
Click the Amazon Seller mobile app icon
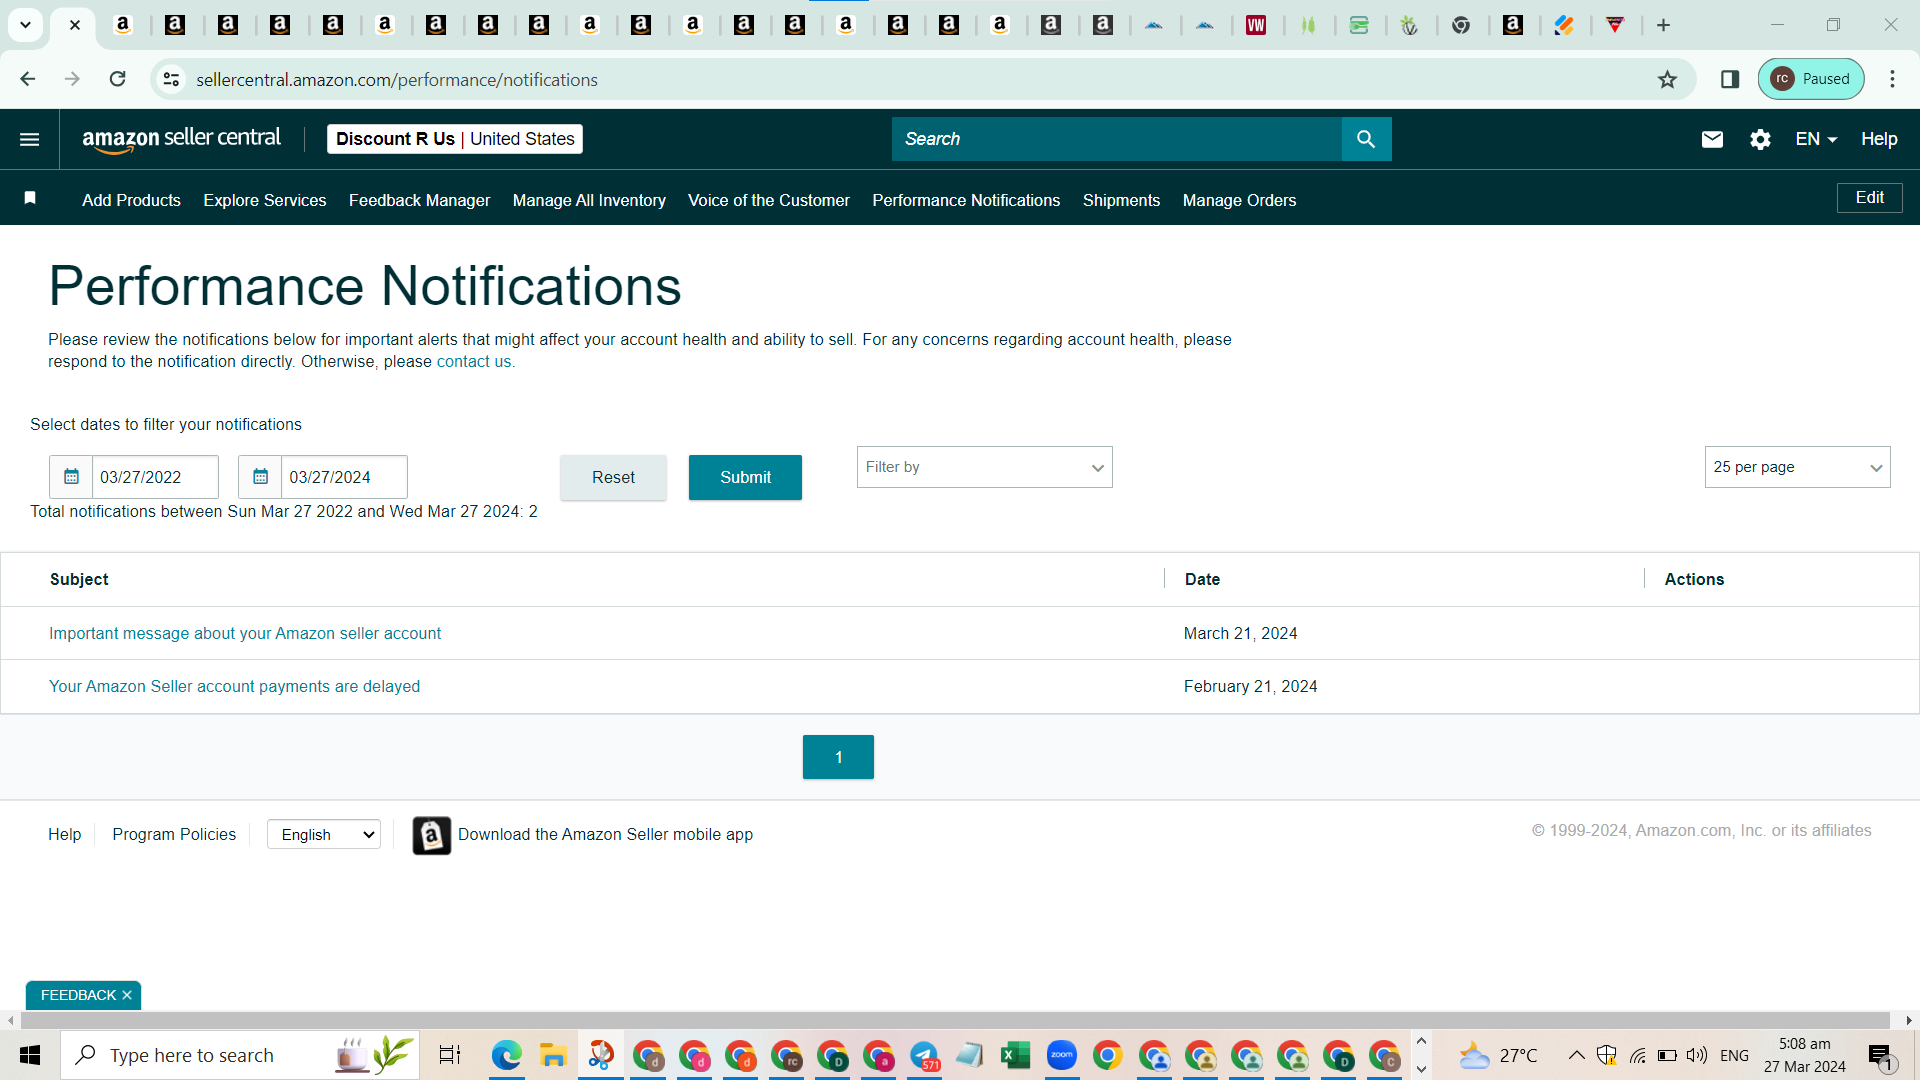(432, 835)
